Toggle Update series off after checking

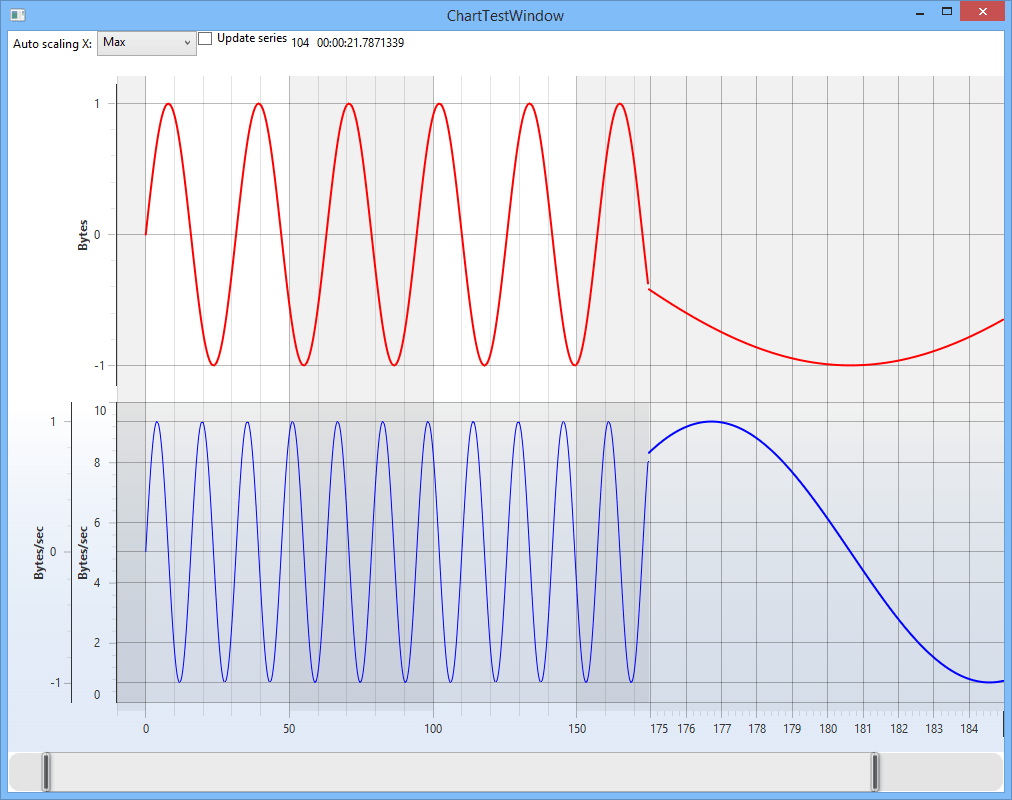point(205,38)
